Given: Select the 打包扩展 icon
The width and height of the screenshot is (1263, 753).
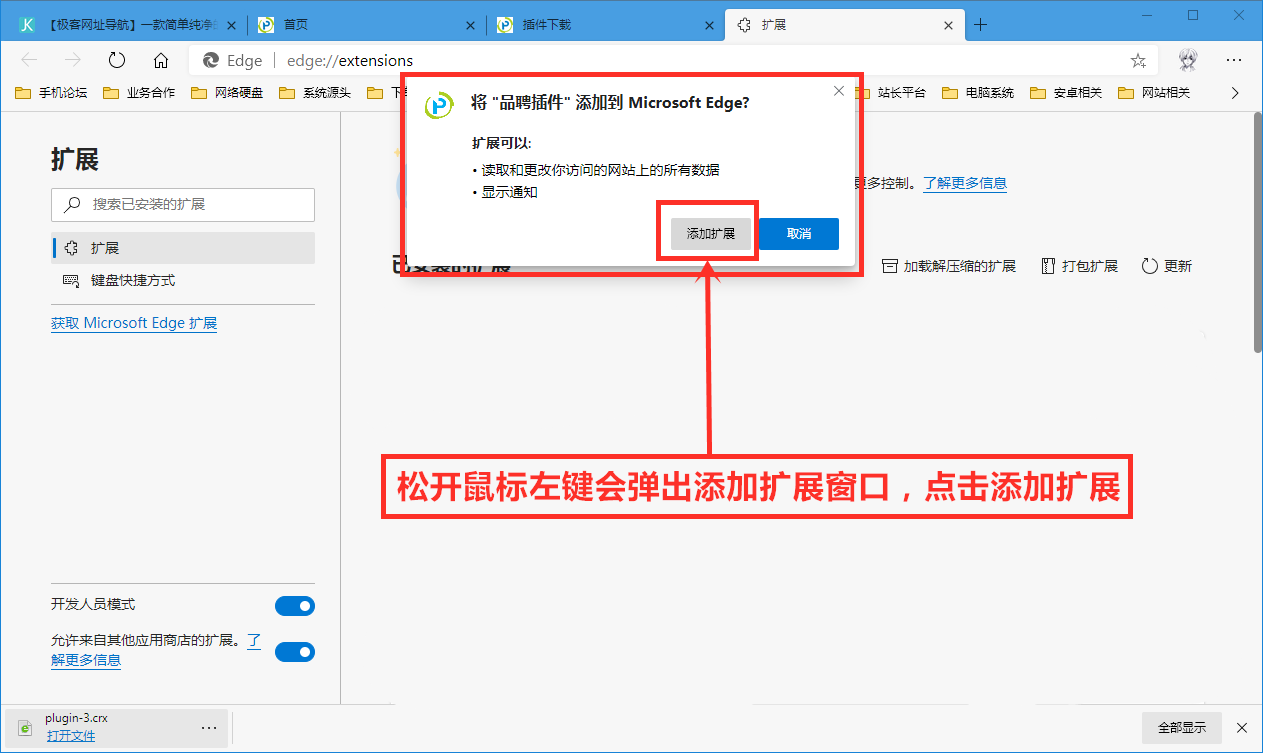Looking at the screenshot, I should click(1047, 265).
